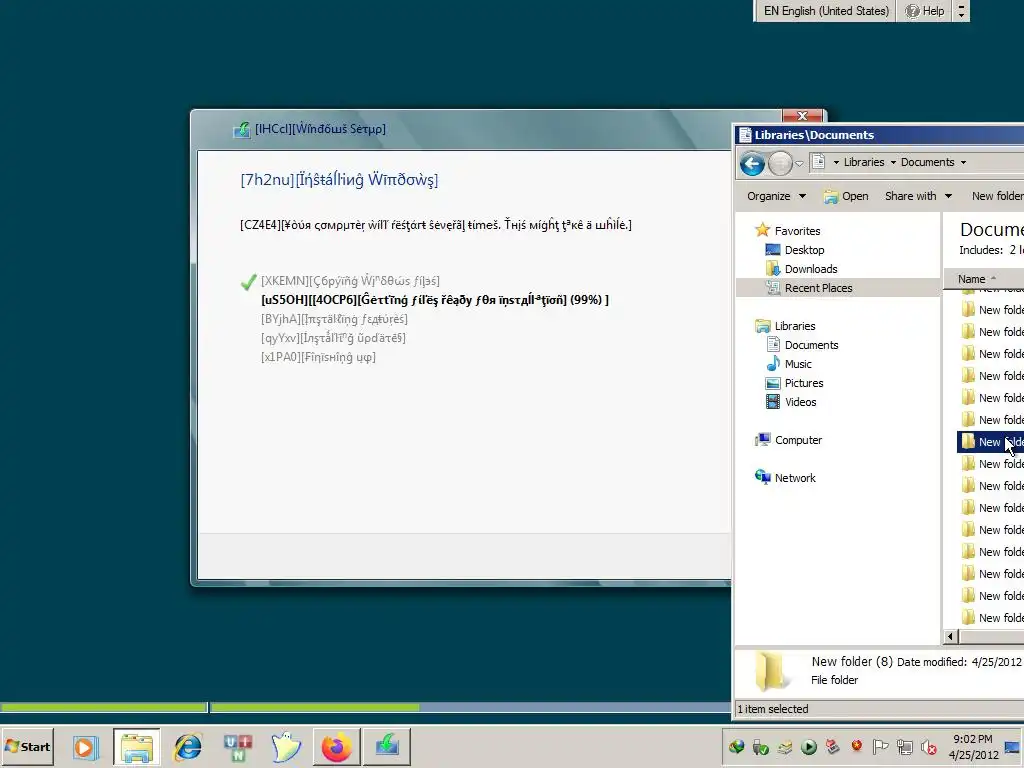Viewport: 1024px width, 768px height.
Task: Click the second setup progress bar segment
Action: [x=470, y=707]
